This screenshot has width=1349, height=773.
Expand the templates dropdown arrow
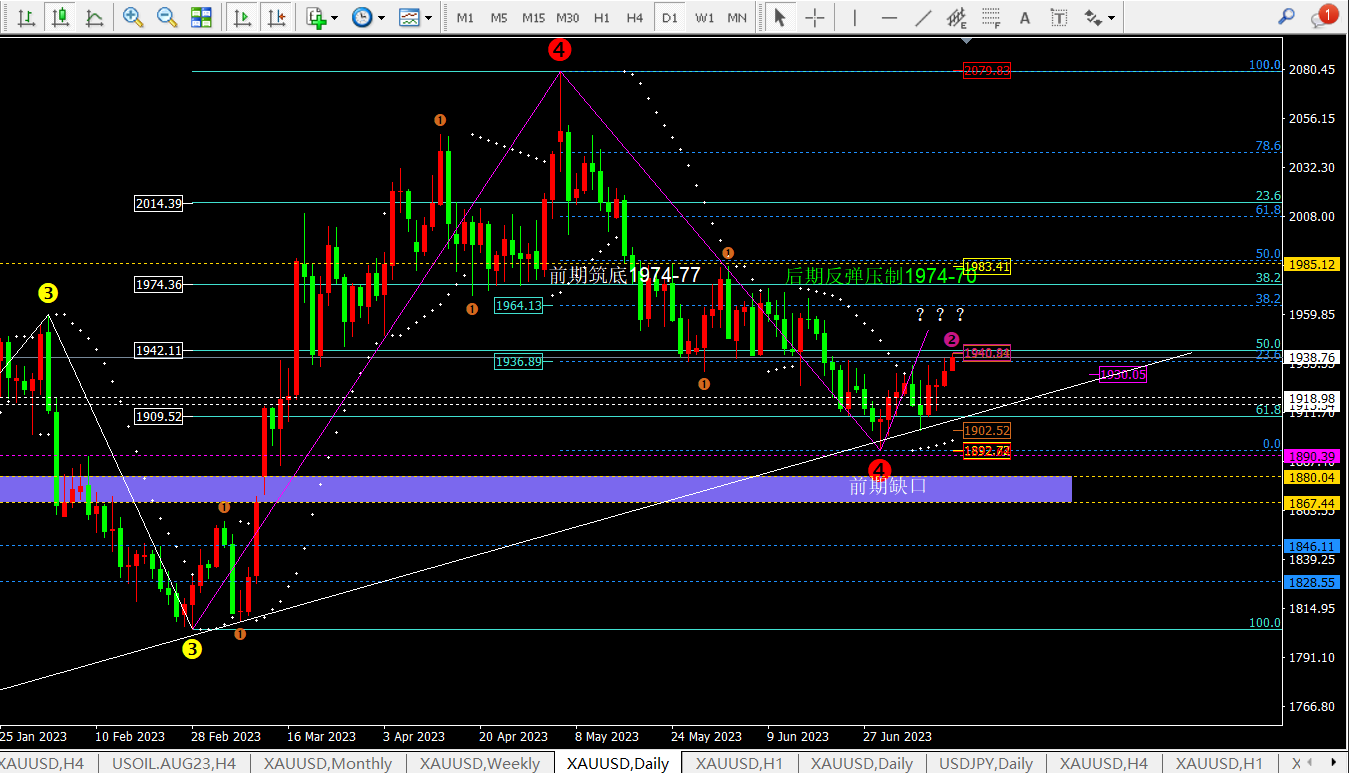click(x=428, y=17)
